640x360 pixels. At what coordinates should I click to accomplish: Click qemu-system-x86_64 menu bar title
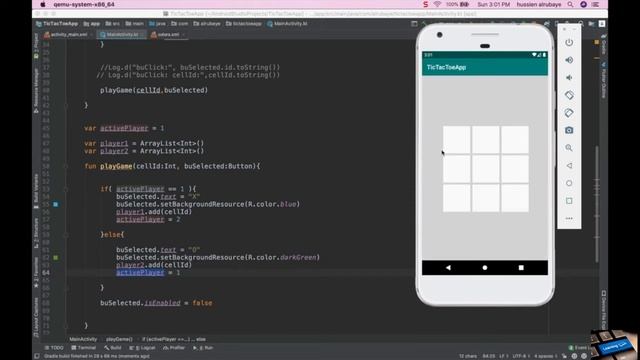[84, 4]
